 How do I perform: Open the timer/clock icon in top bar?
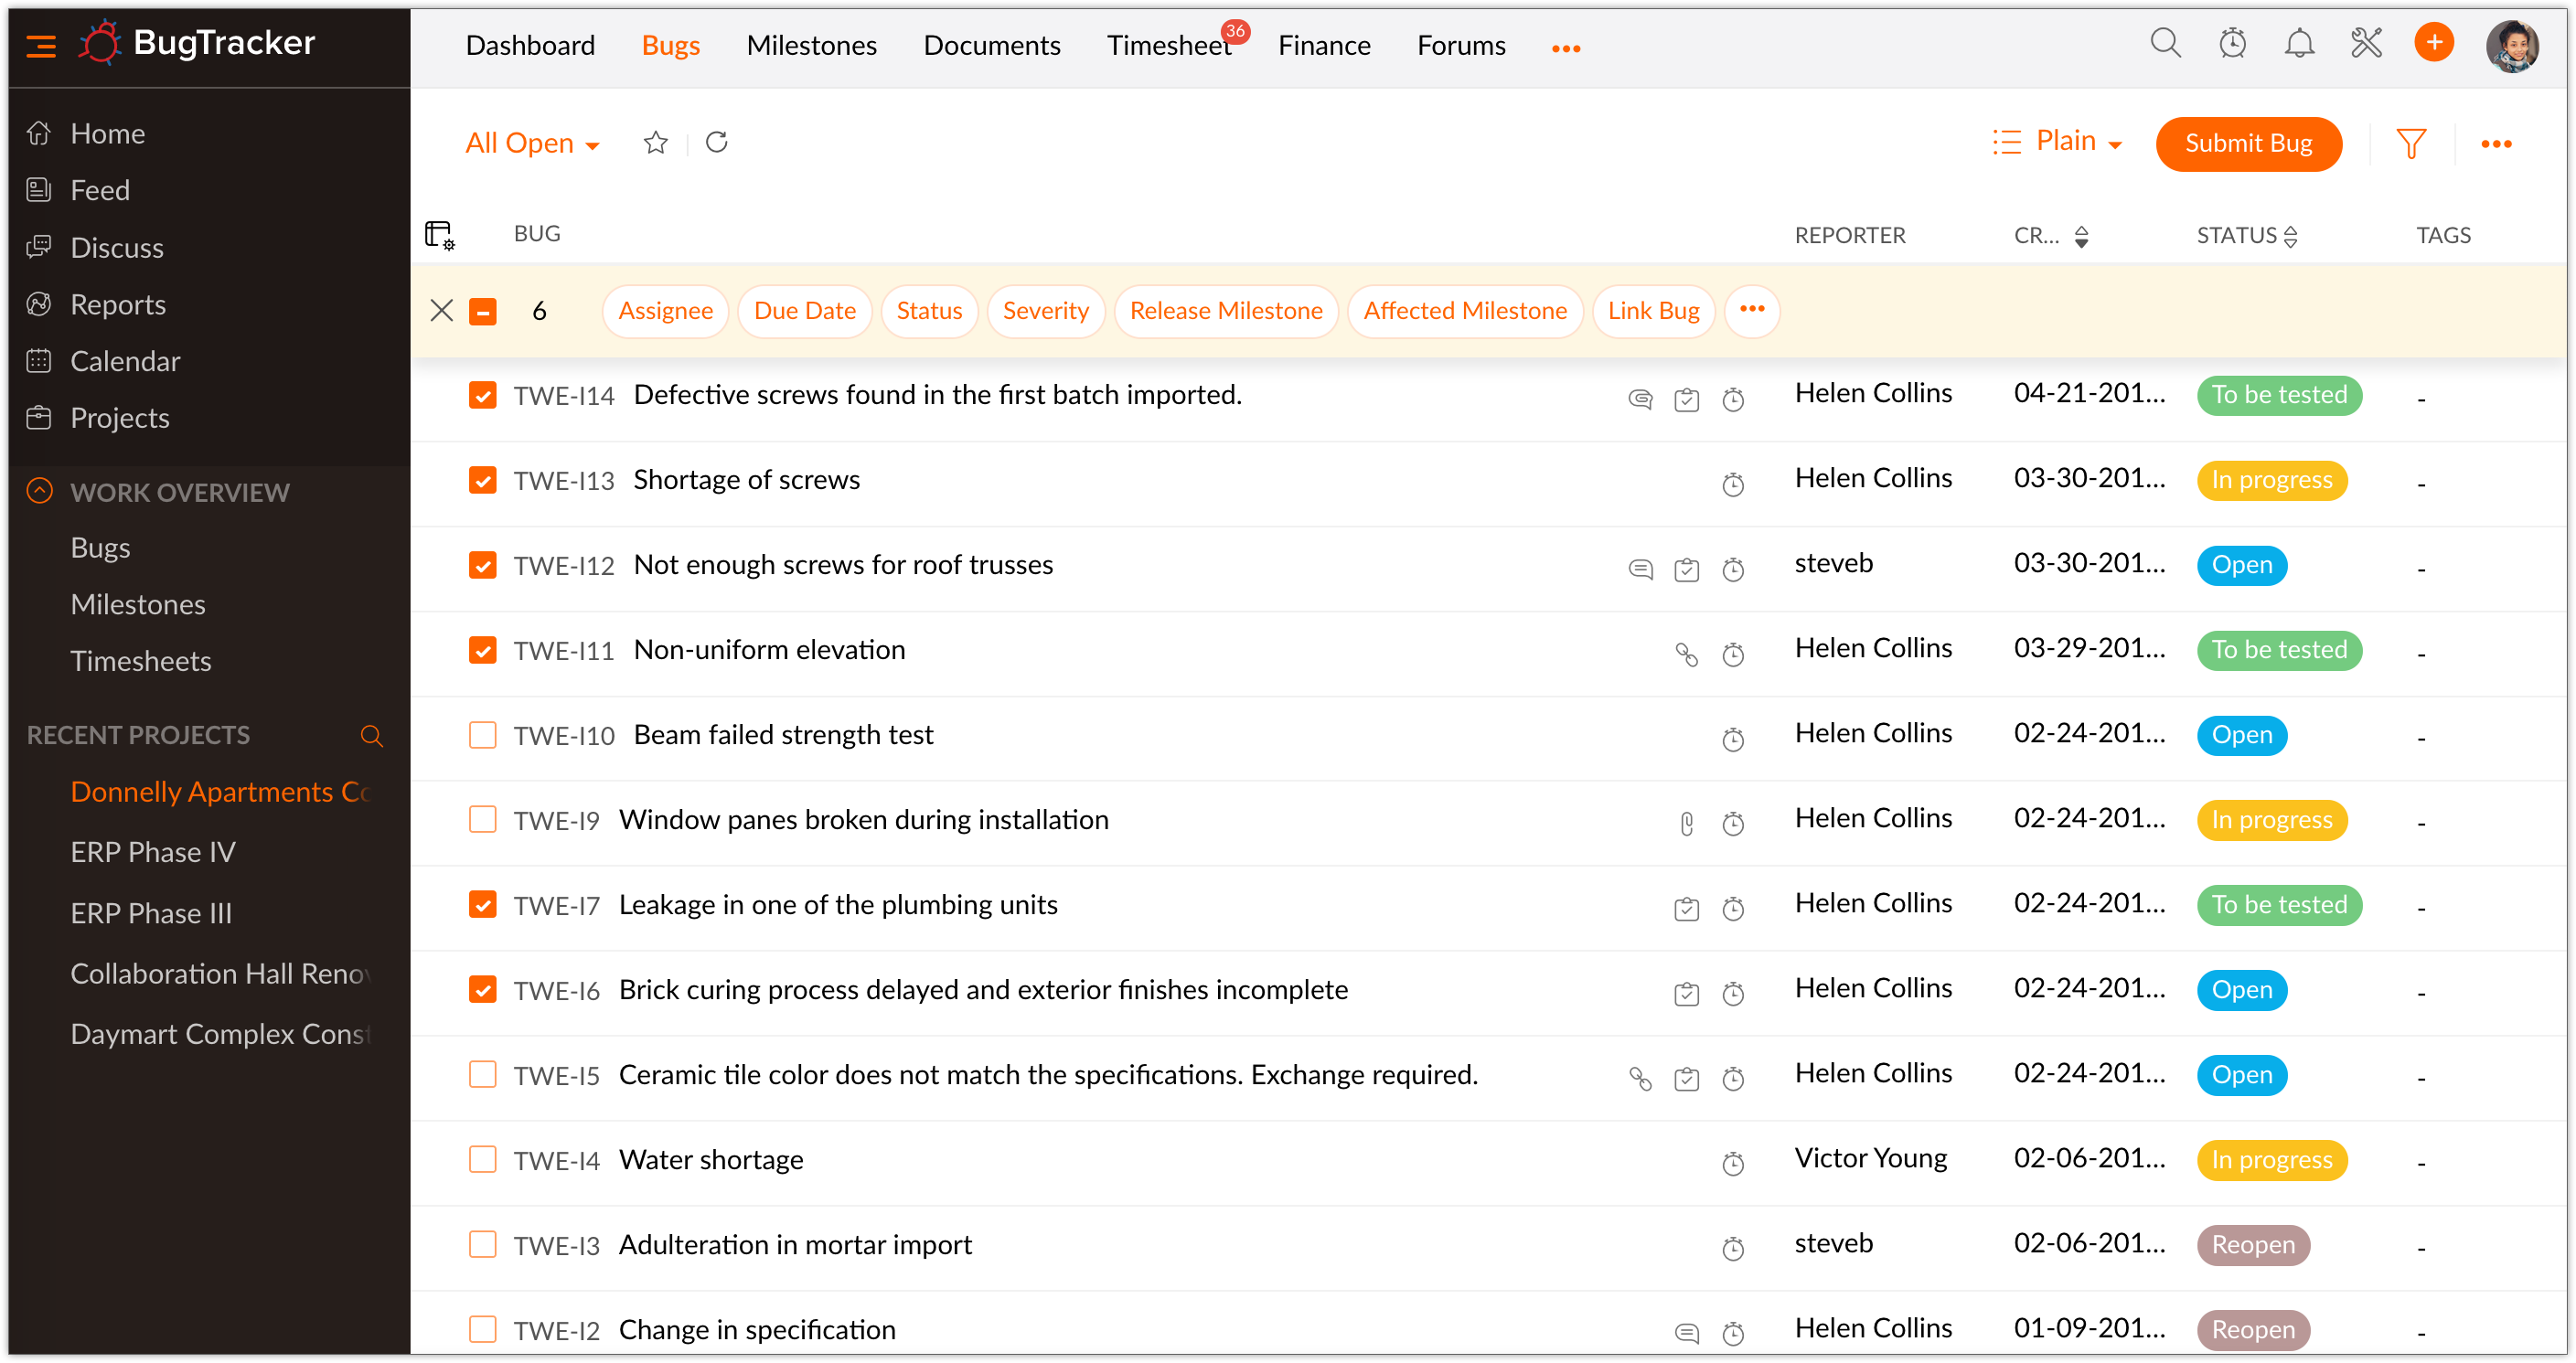coord(2232,43)
